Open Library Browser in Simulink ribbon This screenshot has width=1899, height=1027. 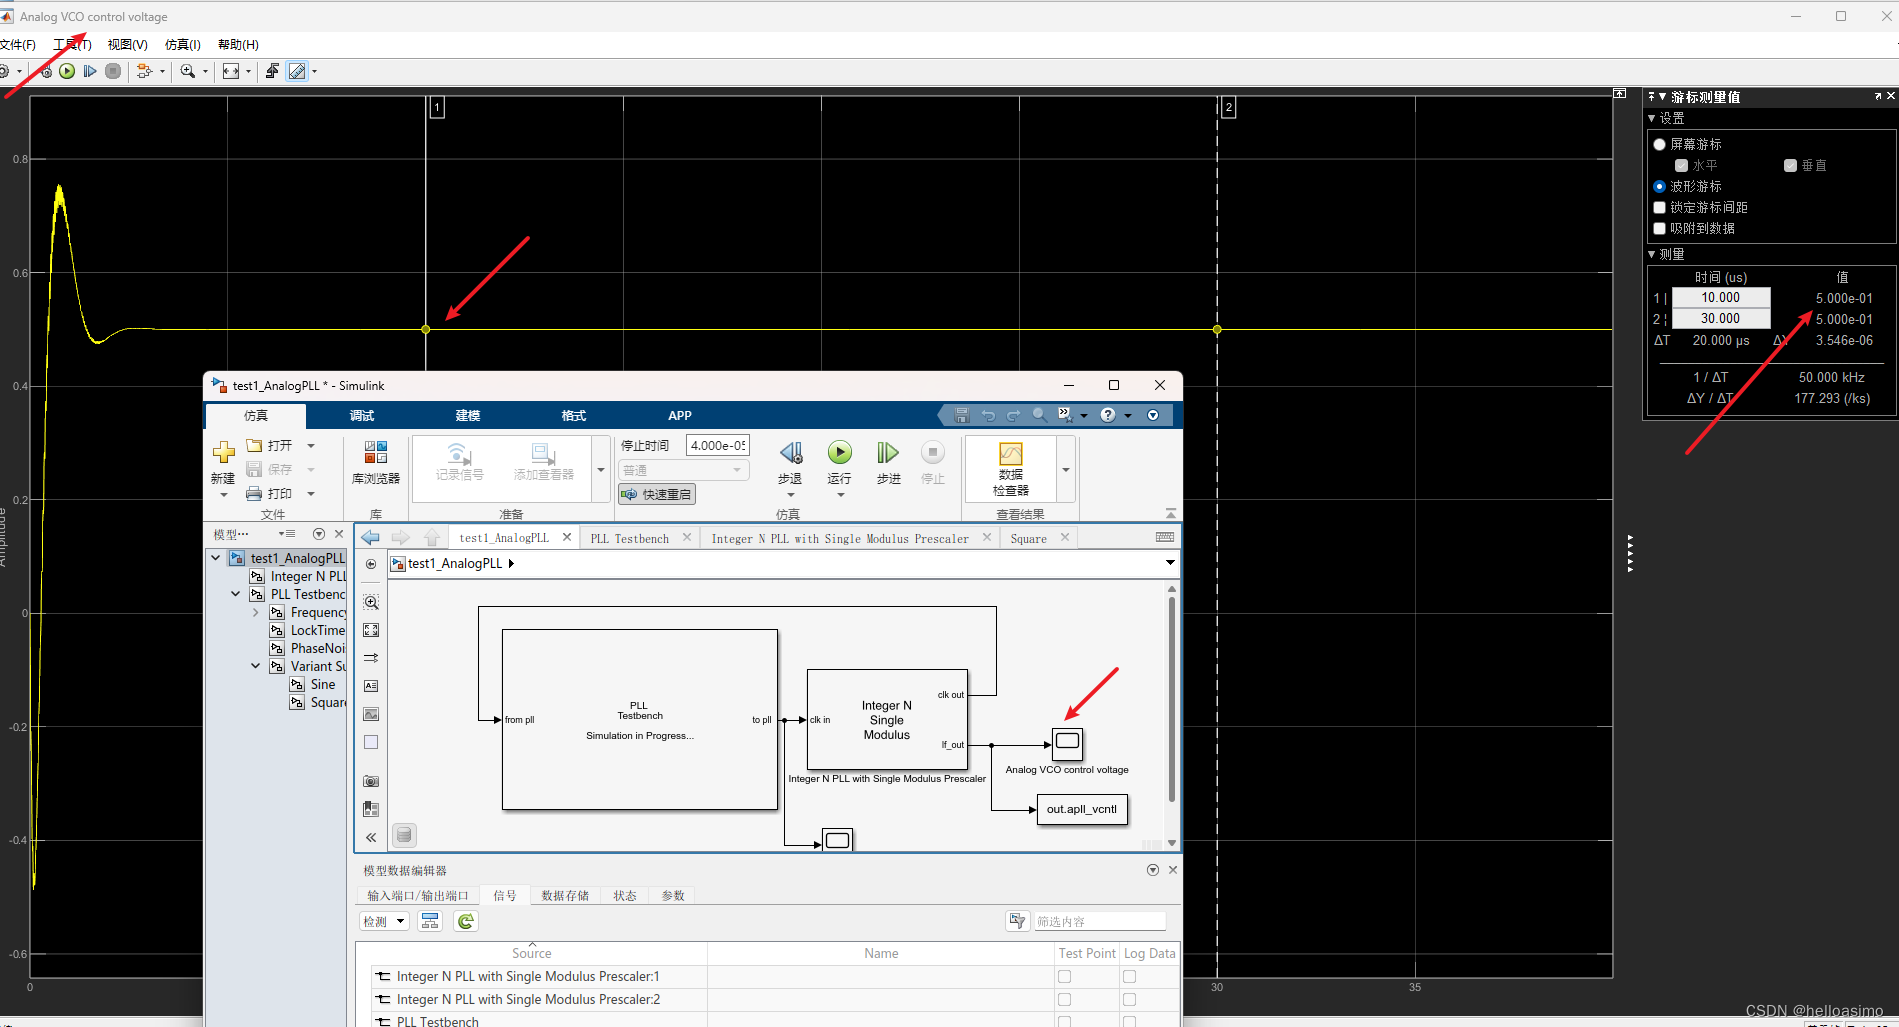pyautogui.click(x=376, y=463)
